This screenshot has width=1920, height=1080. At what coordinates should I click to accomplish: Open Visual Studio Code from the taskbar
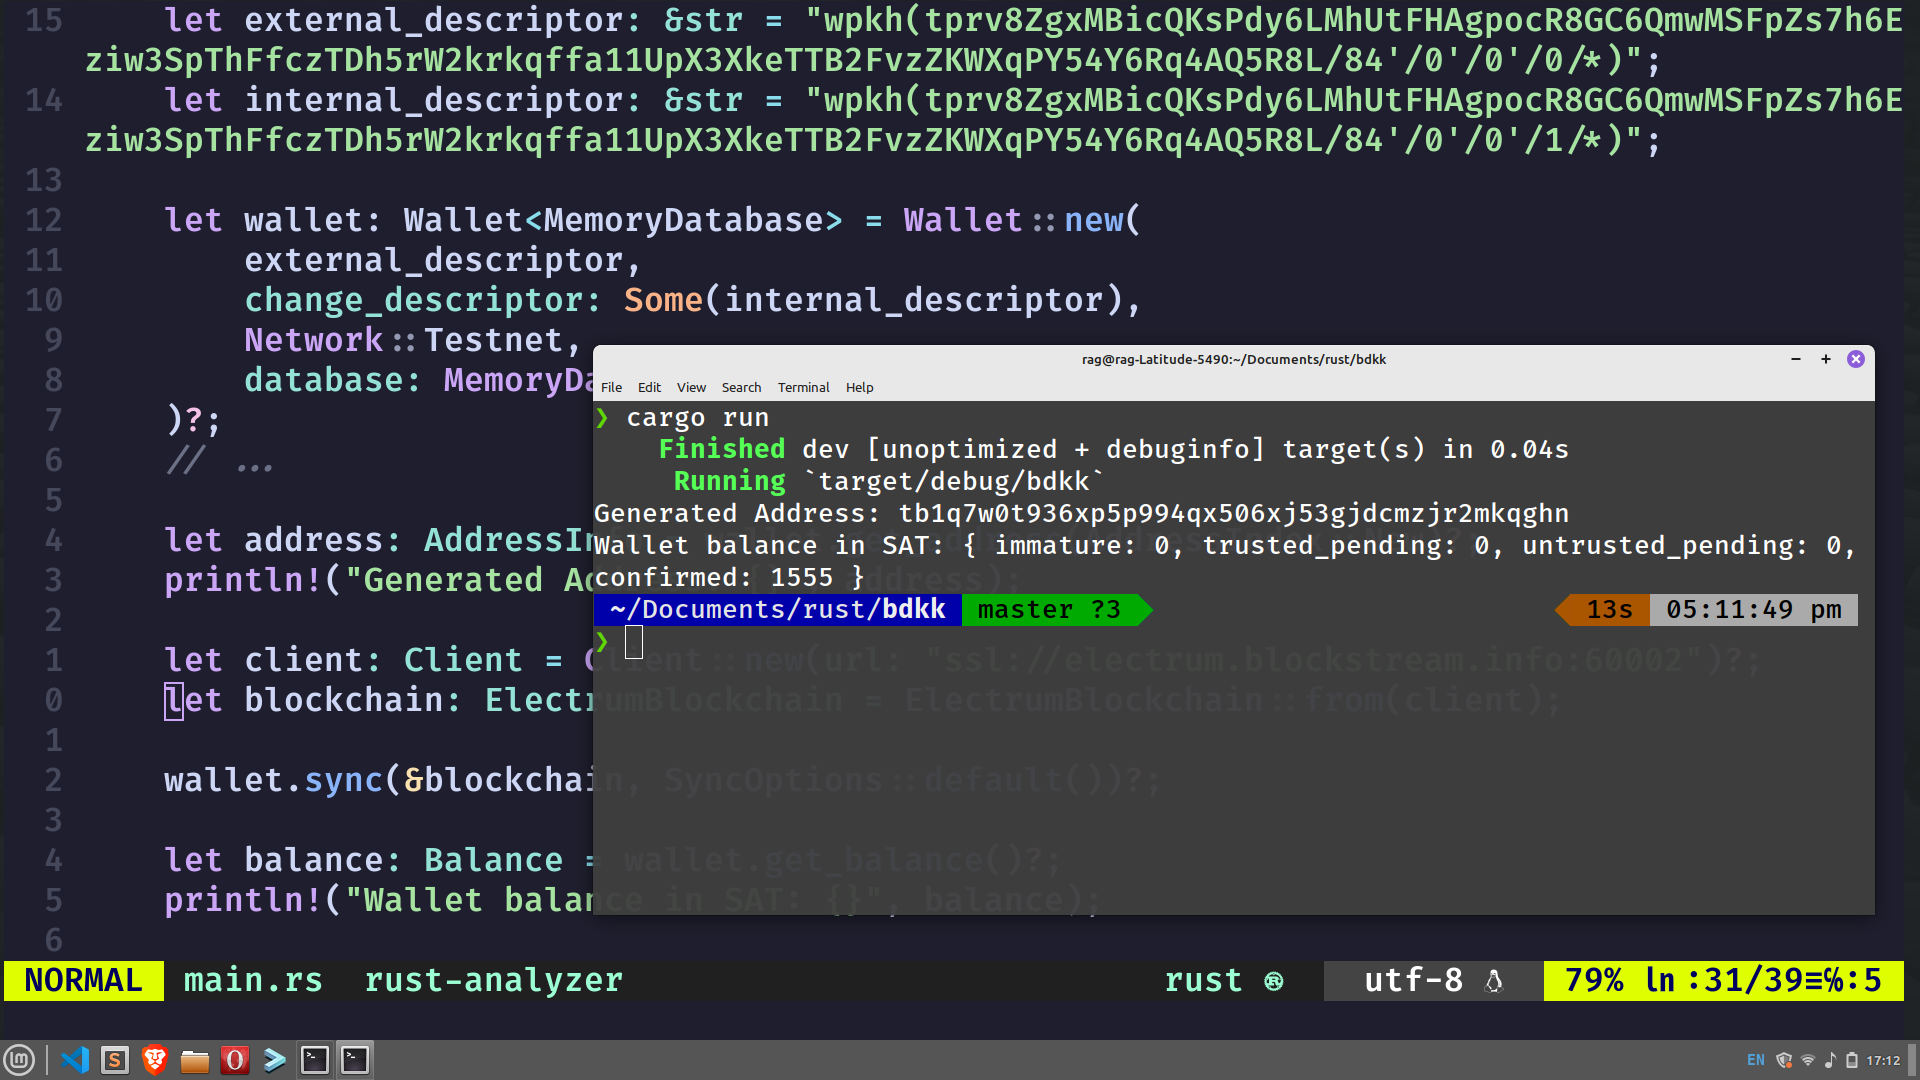point(75,1059)
